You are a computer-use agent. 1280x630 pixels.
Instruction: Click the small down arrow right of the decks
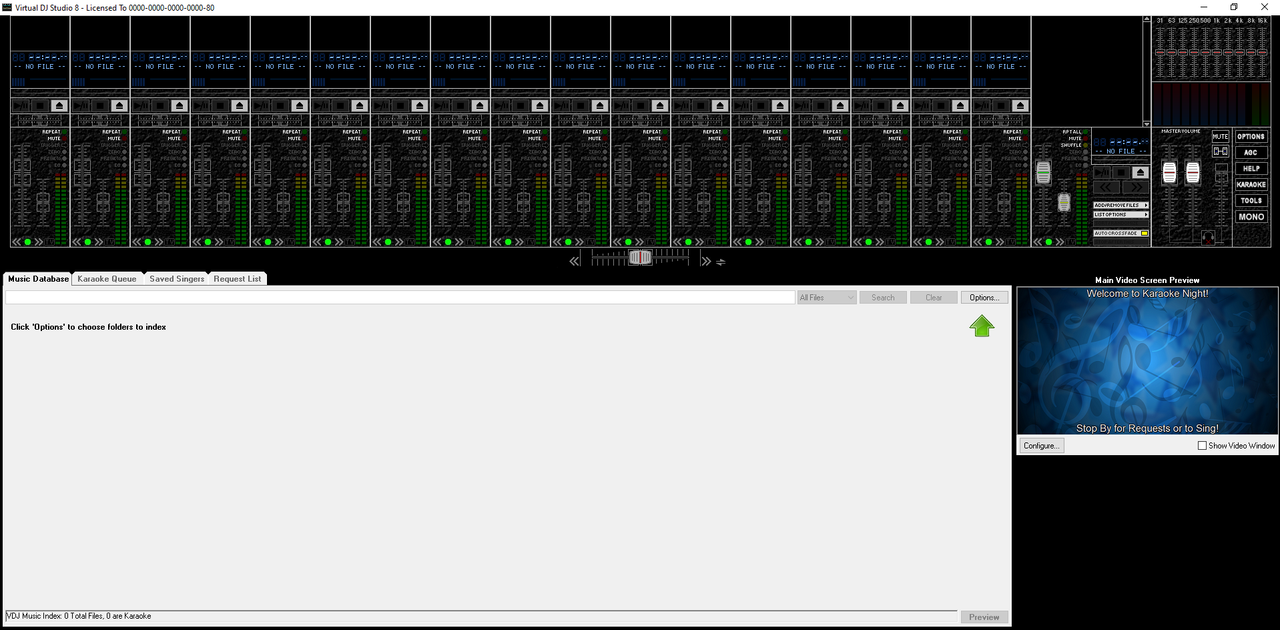click(x=1147, y=124)
